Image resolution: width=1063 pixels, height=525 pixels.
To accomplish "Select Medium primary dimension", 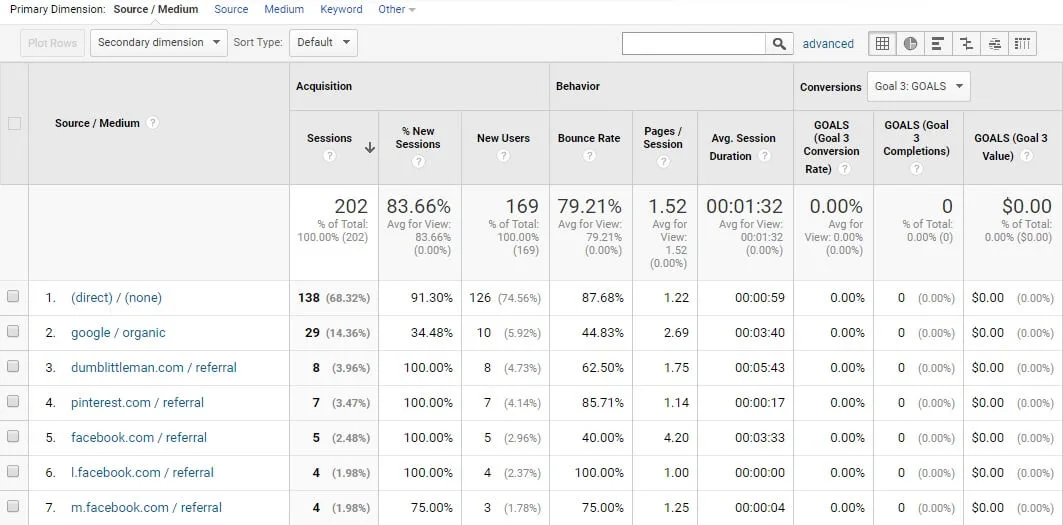I will pyautogui.click(x=284, y=9).
